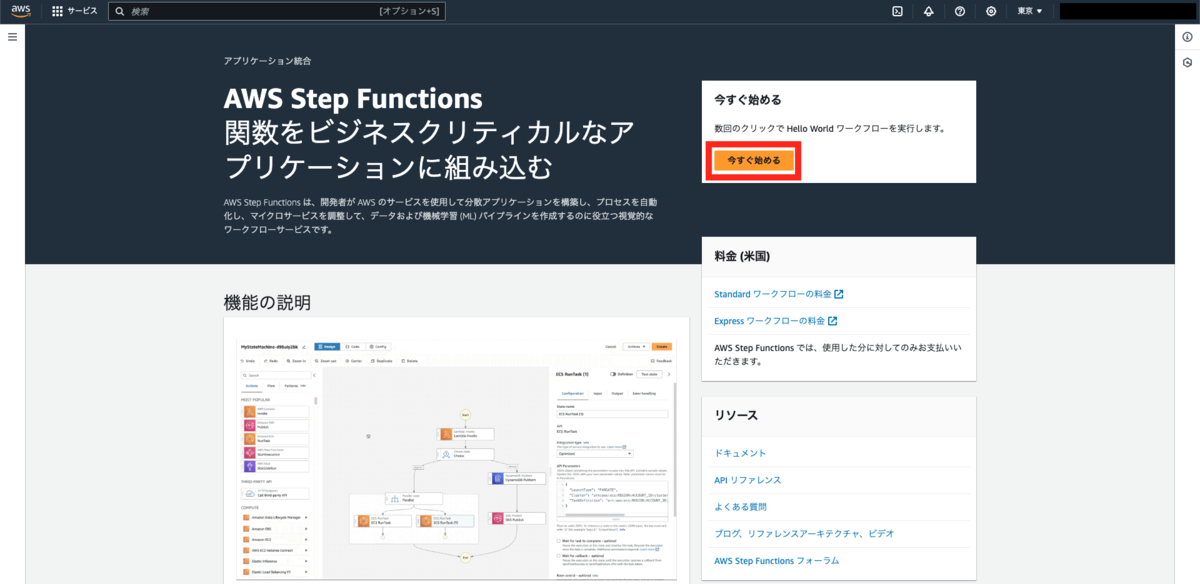This screenshot has width=1200, height=584.
Task: Click the リソース panel heading
Action: (x=736, y=414)
